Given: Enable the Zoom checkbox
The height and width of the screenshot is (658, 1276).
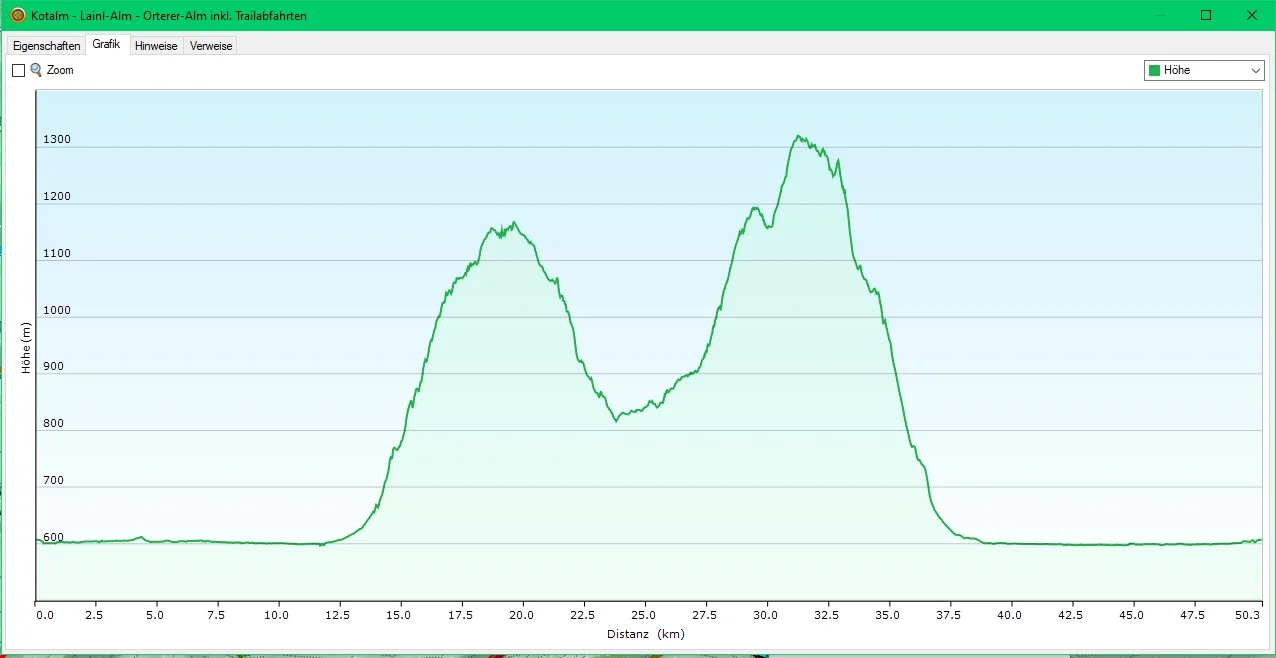Looking at the screenshot, I should click(x=18, y=71).
